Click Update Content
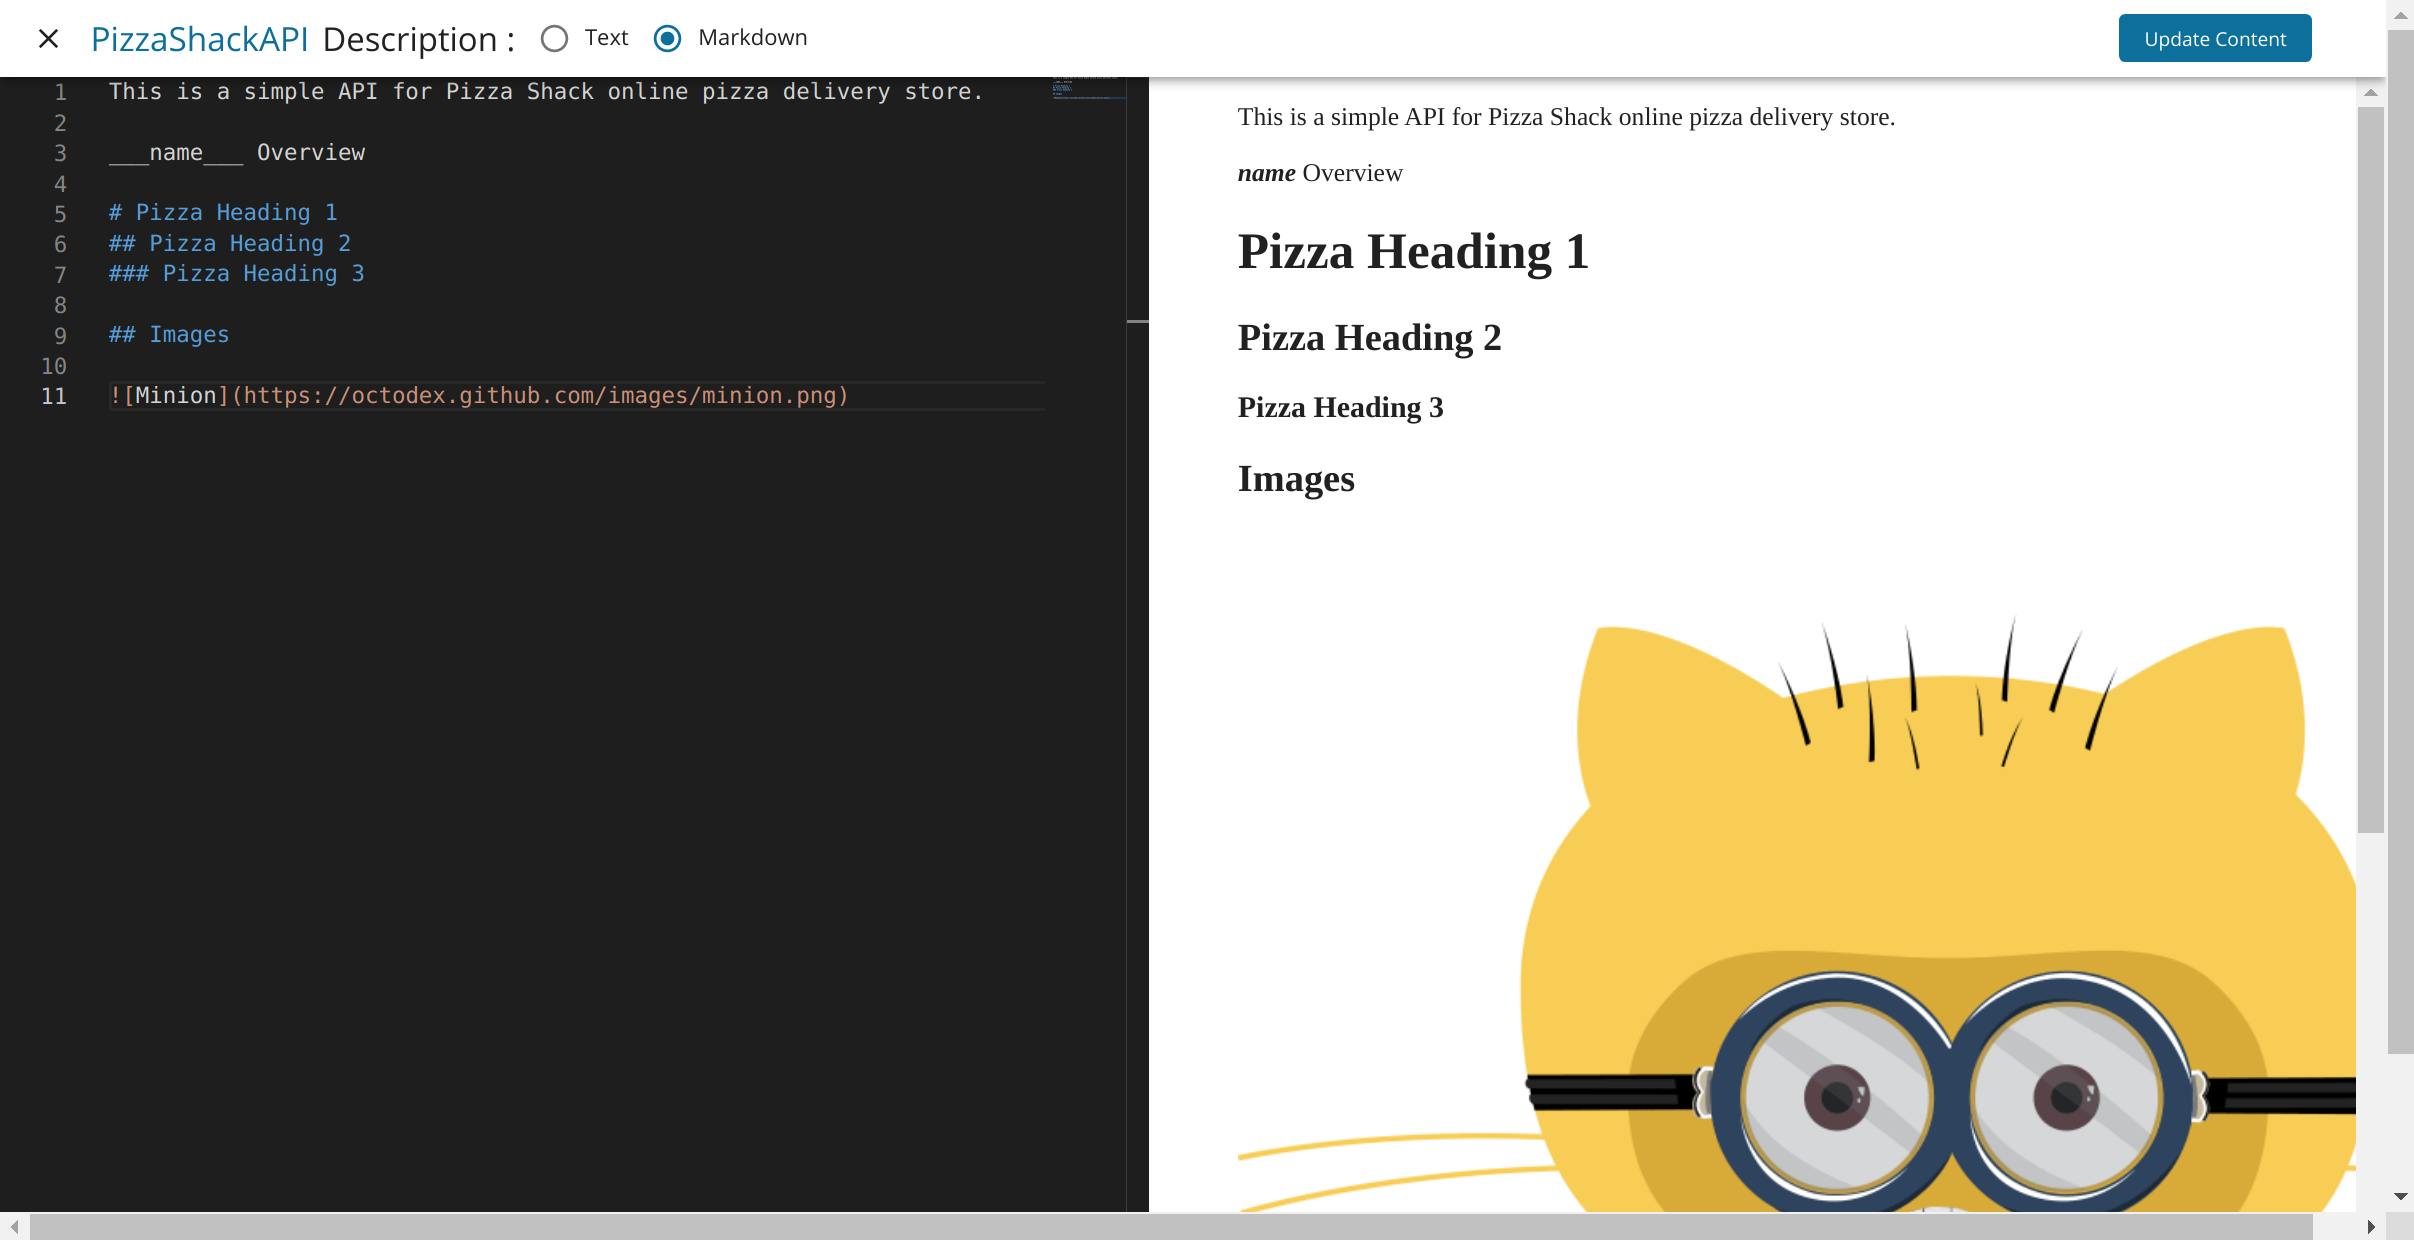This screenshot has height=1240, width=2414. coord(2213,38)
